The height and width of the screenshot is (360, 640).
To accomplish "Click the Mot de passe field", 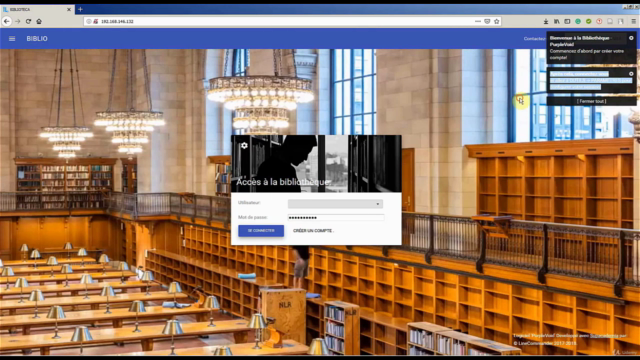I will click(x=336, y=218).
